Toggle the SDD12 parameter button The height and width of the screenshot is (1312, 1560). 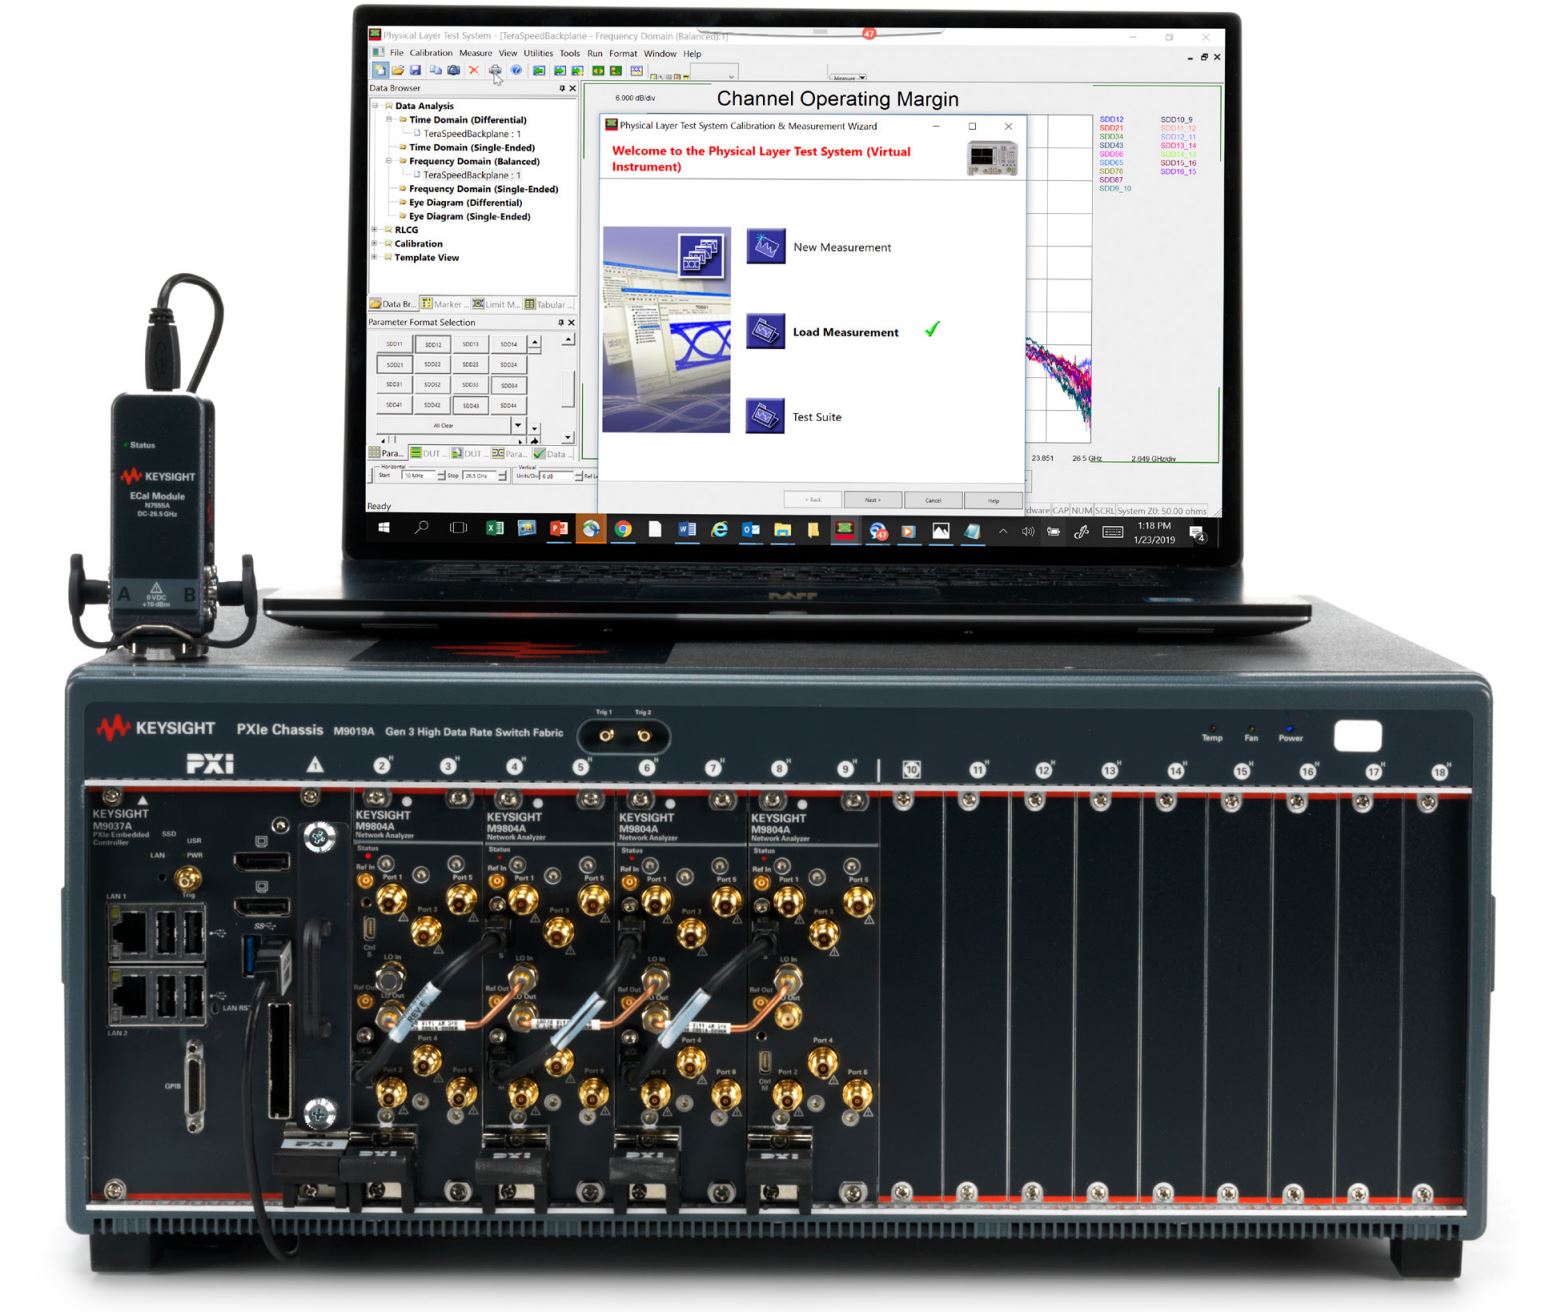(432, 345)
